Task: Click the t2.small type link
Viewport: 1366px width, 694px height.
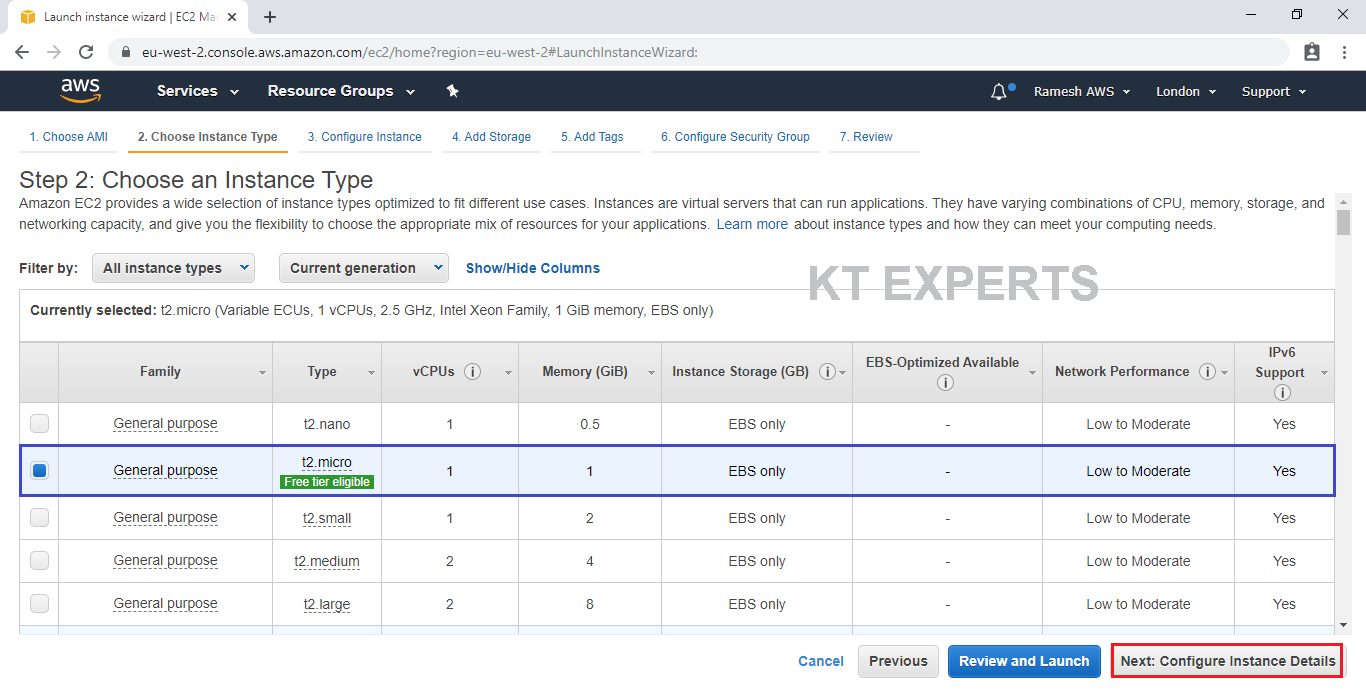Action: pos(327,518)
